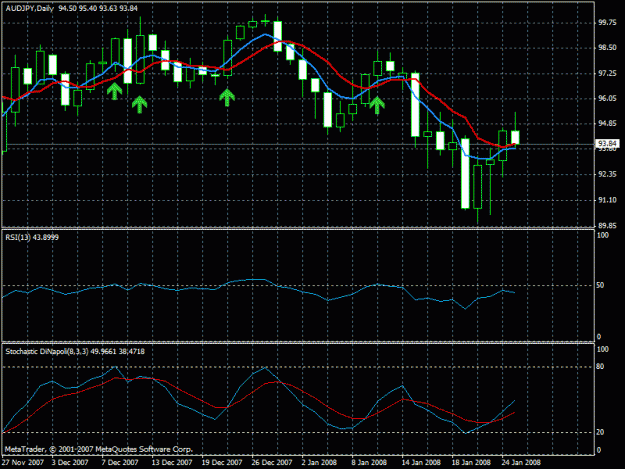Click the 26 Dec 2007 date label
Image resolution: width=625 pixels, height=469 pixels.
click(271, 462)
